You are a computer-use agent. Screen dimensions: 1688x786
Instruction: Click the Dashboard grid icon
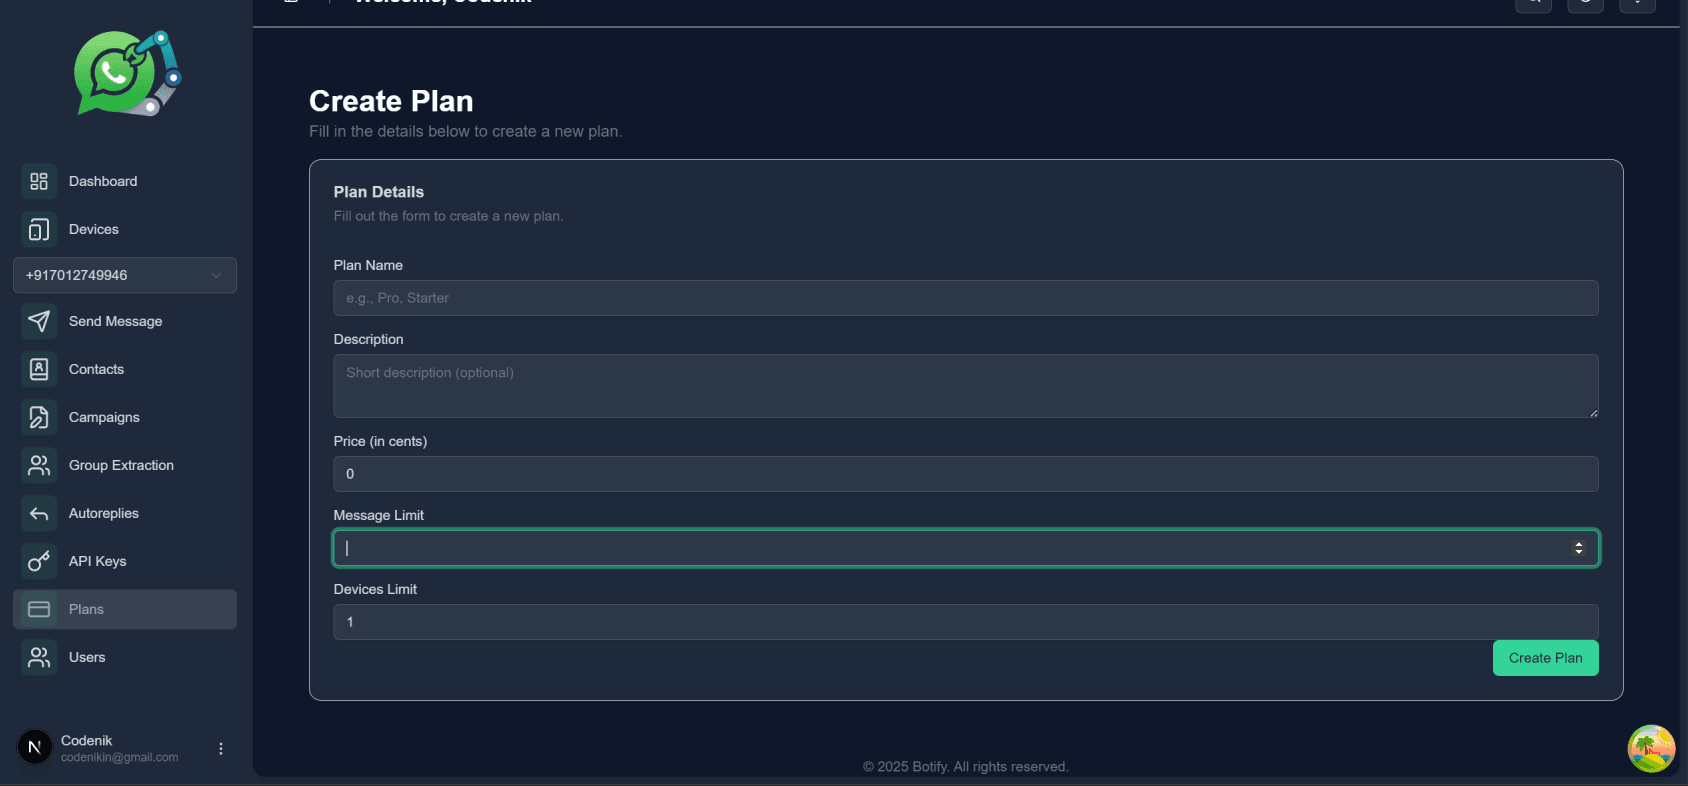coord(39,181)
